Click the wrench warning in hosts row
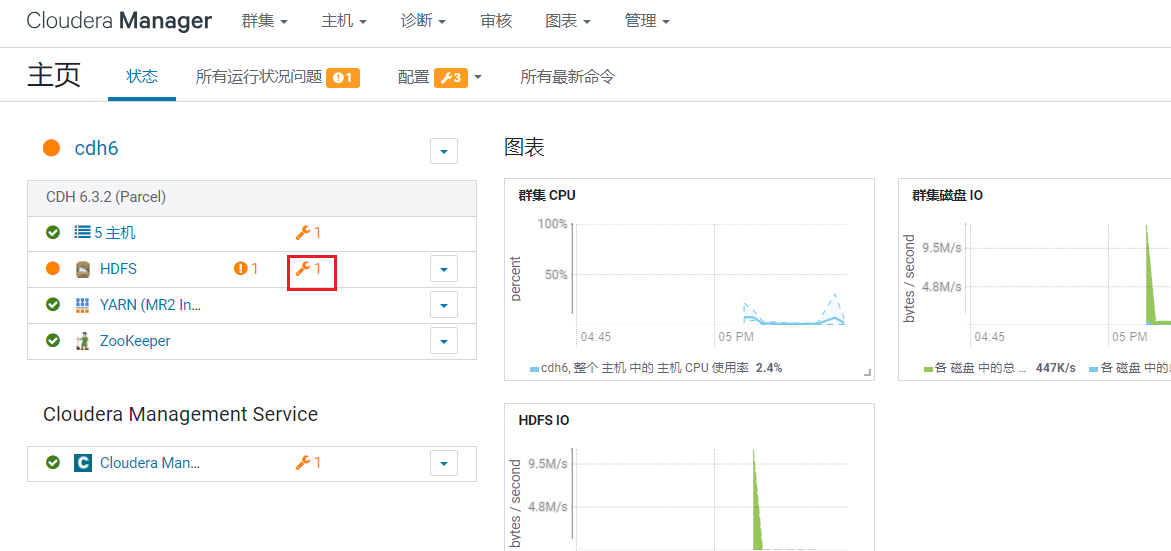Image resolution: width=1171 pixels, height=551 pixels. 308,233
